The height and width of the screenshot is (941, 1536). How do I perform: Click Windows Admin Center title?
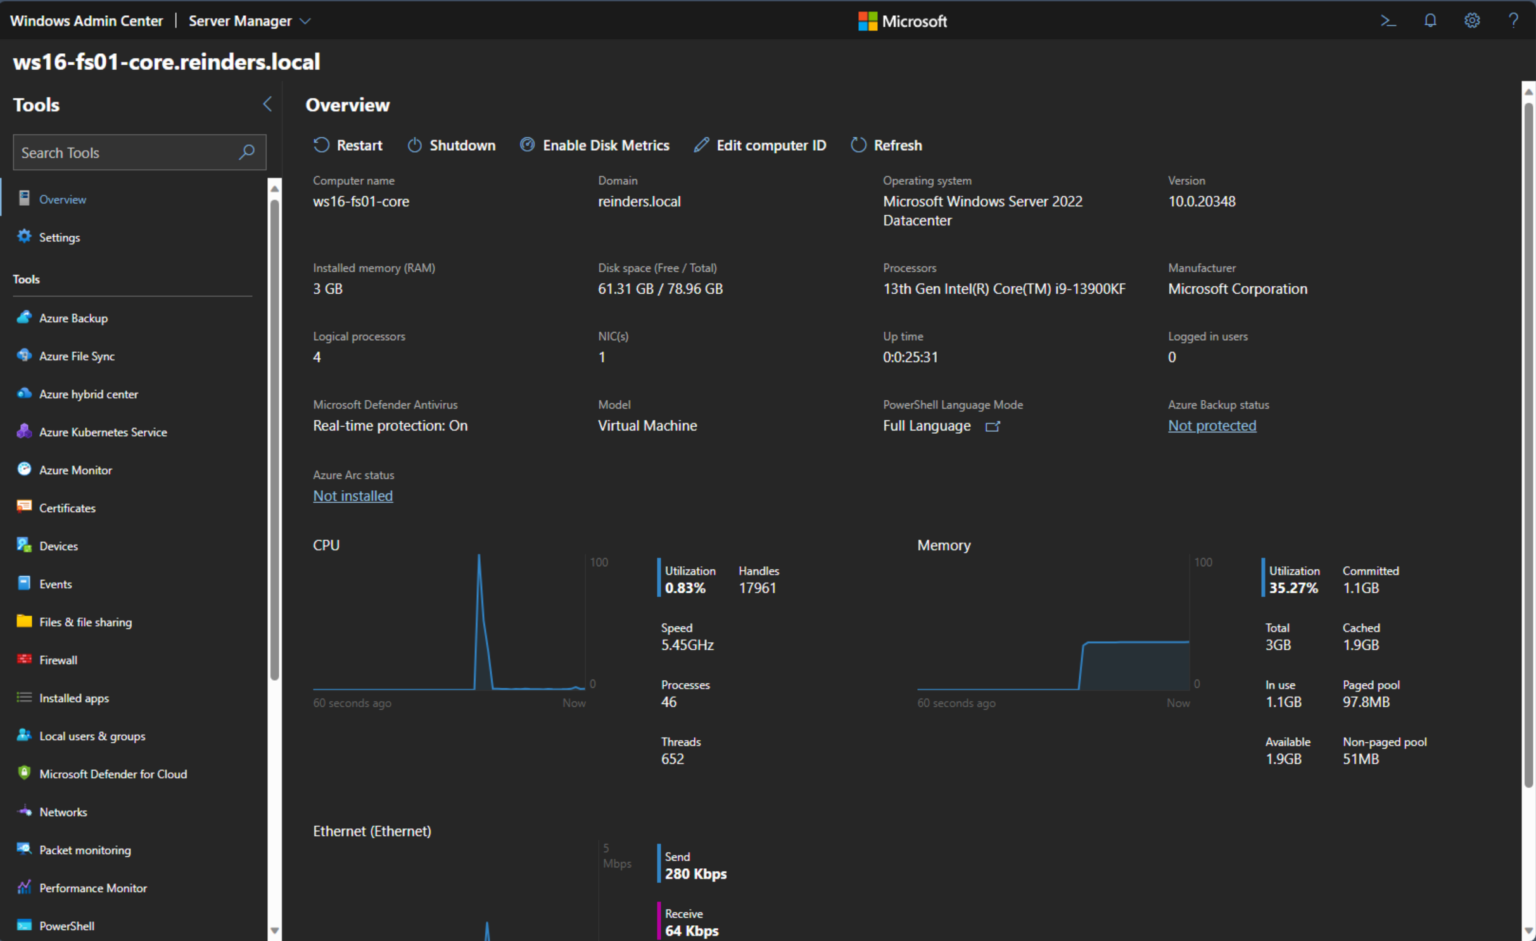(86, 21)
